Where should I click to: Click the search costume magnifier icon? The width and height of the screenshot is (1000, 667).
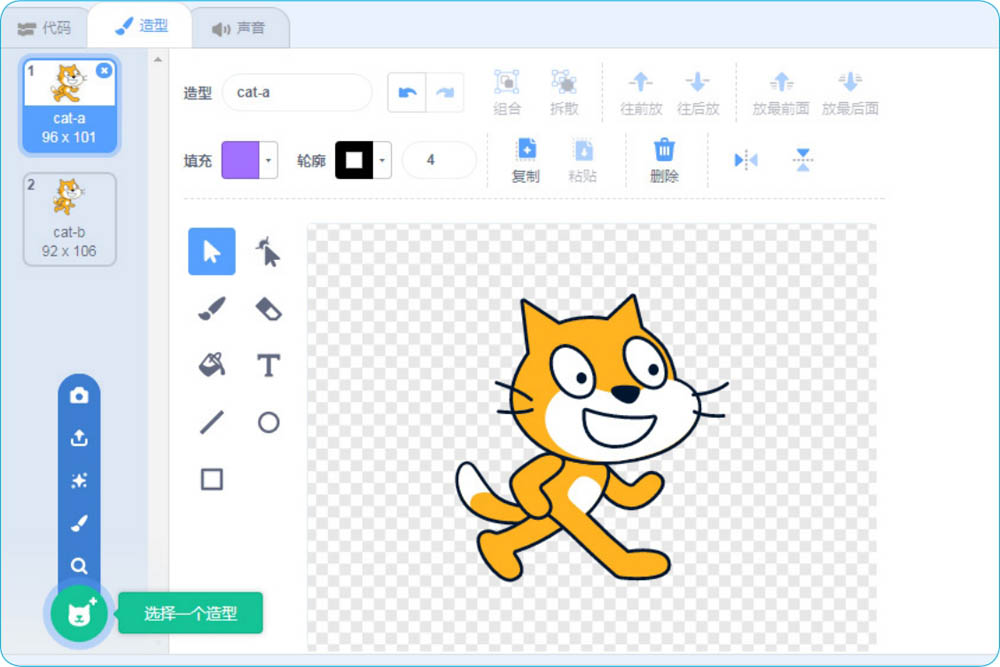pos(79,566)
